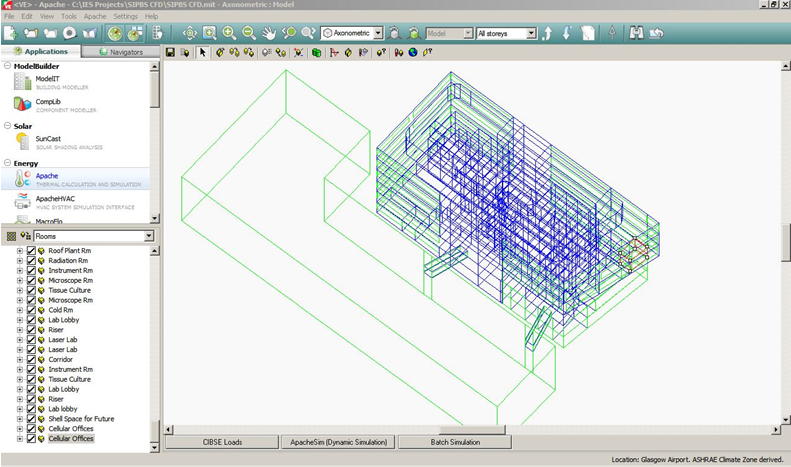This screenshot has height=467, width=791.
Task: Click the binoculars find icon
Action: tap(637, 34)
